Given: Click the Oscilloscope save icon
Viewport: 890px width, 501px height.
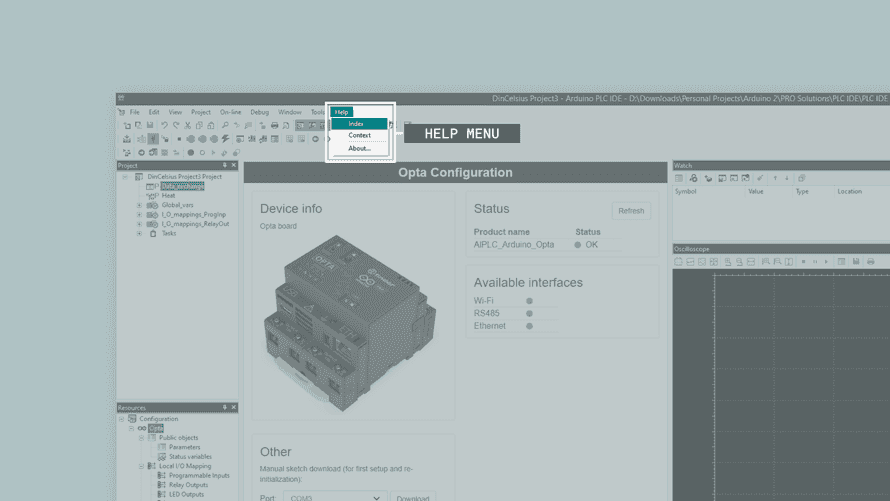Looking at the screenshot, I should pos(856,262).
